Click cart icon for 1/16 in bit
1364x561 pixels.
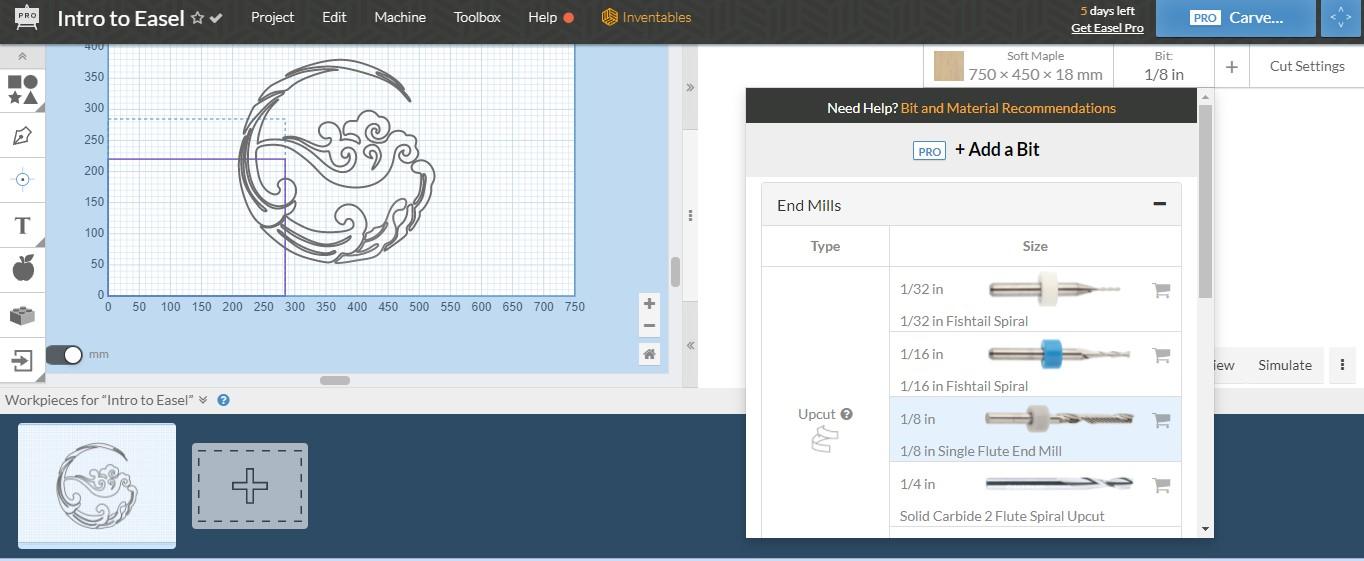[x=1161, y=355]
